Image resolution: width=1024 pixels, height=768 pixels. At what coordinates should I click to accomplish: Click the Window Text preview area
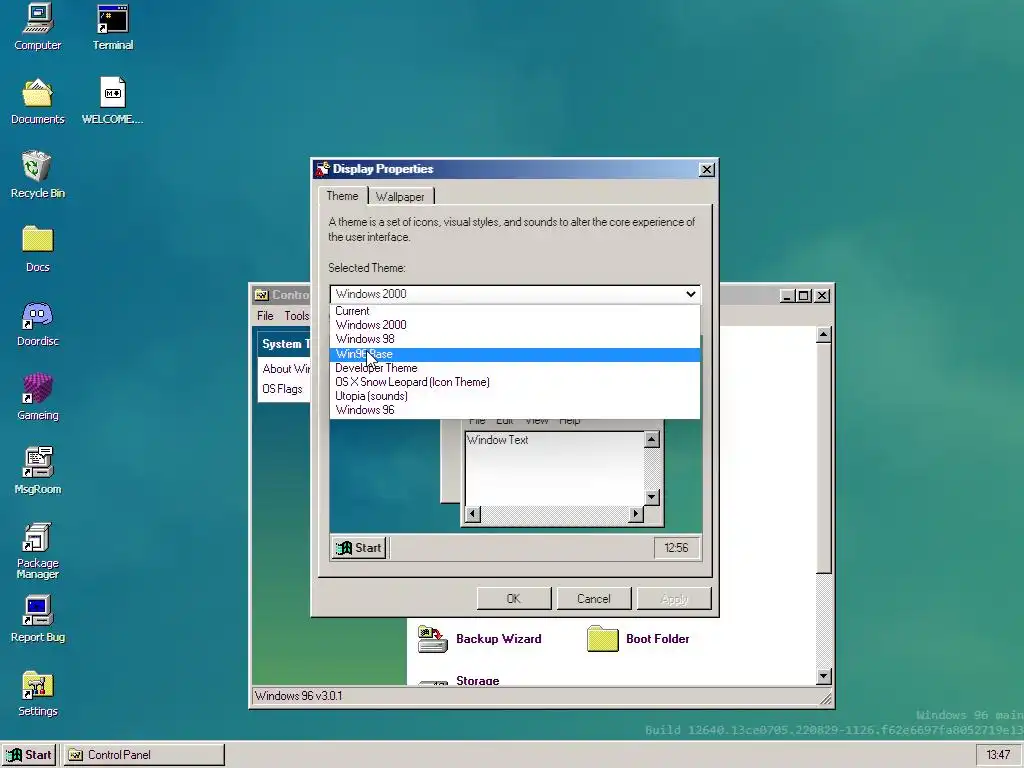(x=554, y=469)
